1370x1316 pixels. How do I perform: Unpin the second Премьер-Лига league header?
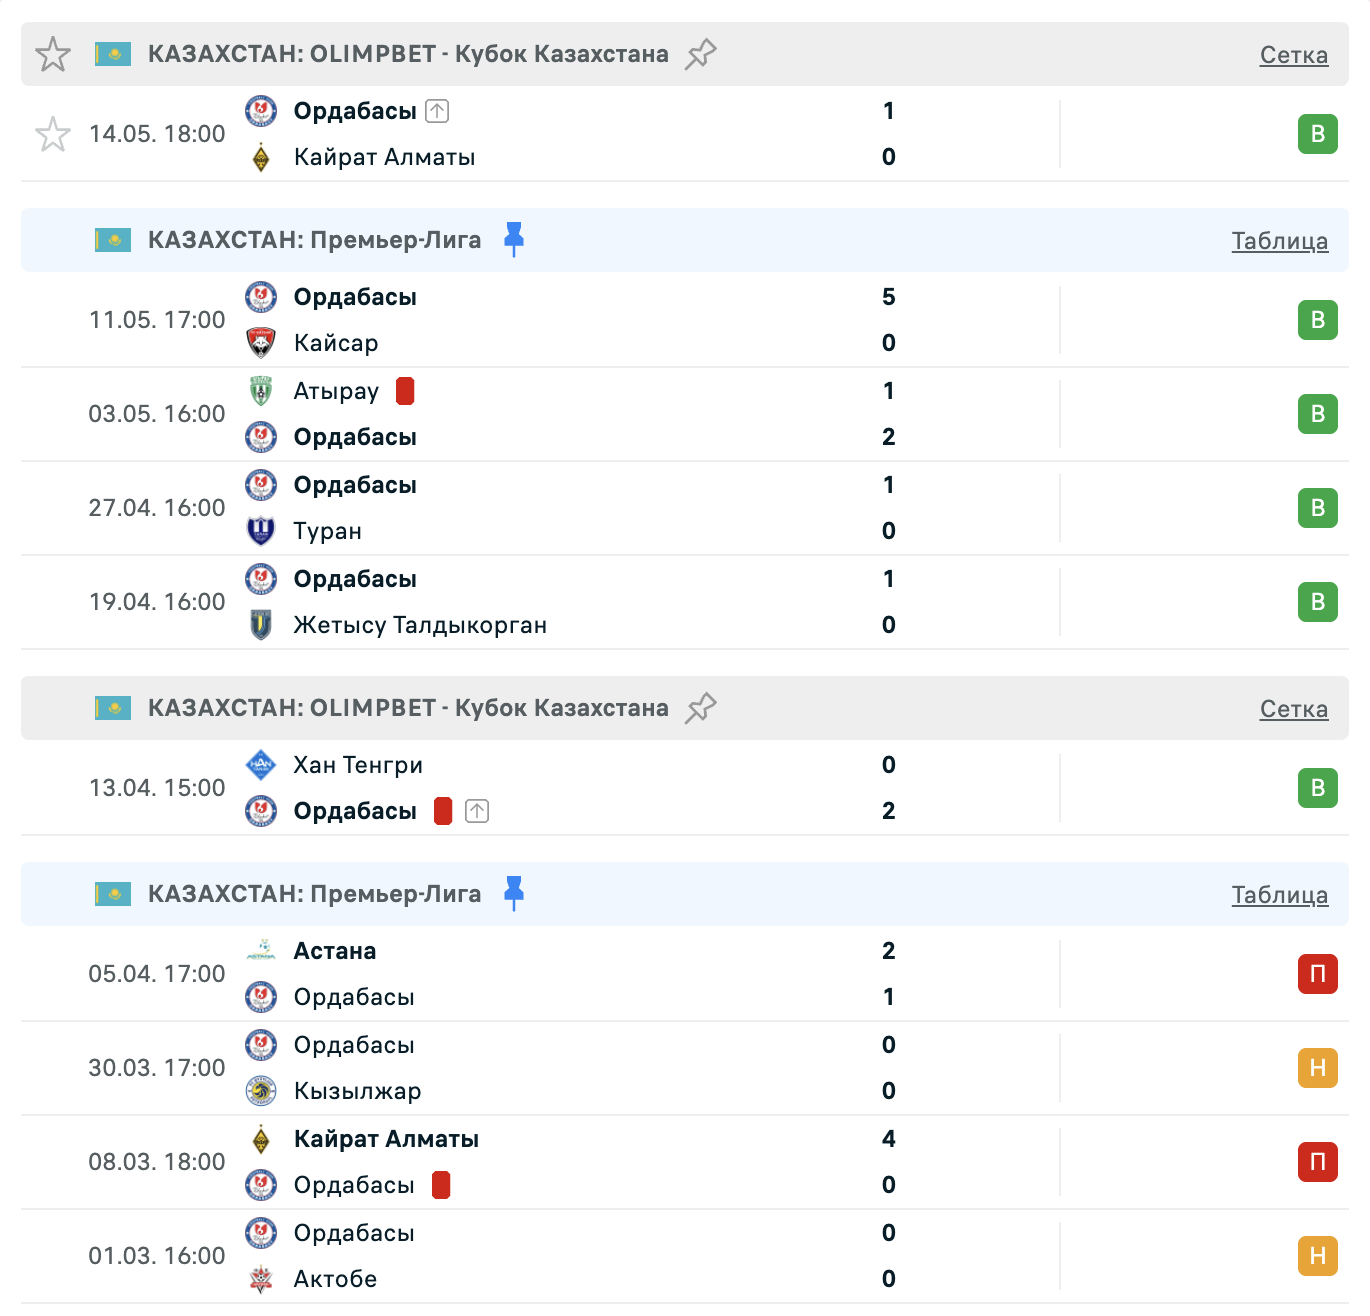(x=514, y=894)
